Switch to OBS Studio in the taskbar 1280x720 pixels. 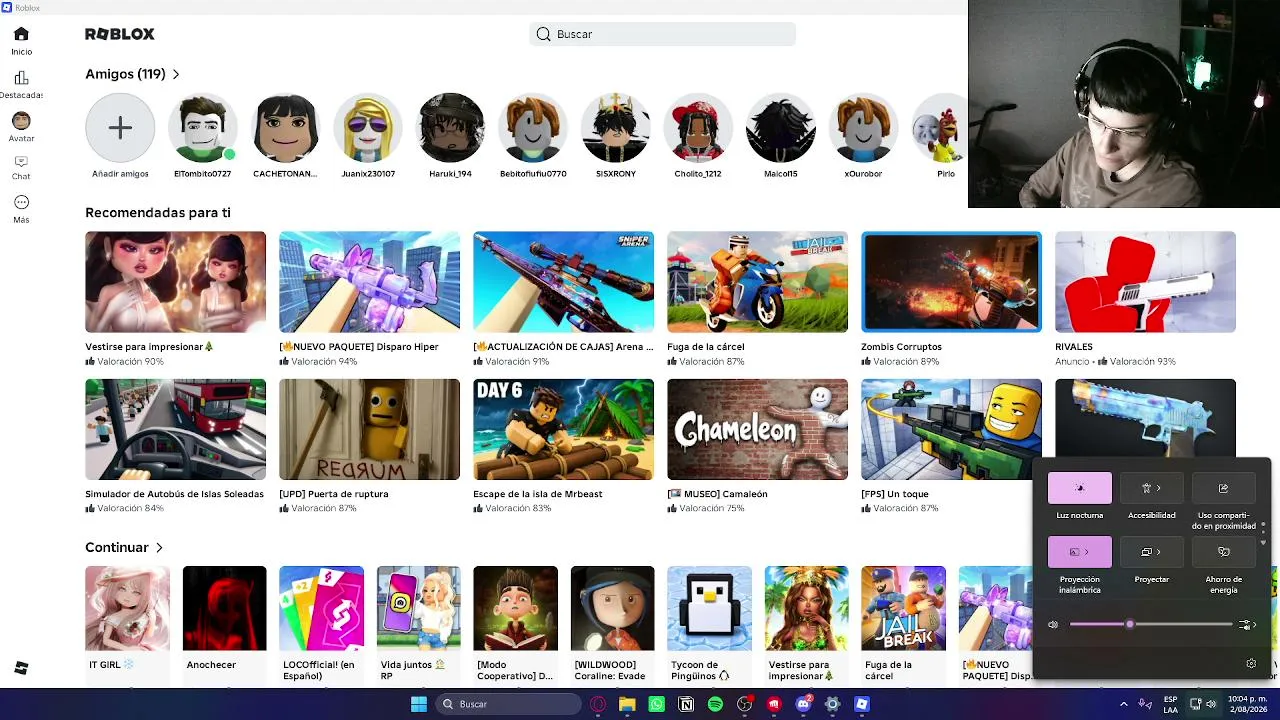pyautogui.click(x=744, y=704)
